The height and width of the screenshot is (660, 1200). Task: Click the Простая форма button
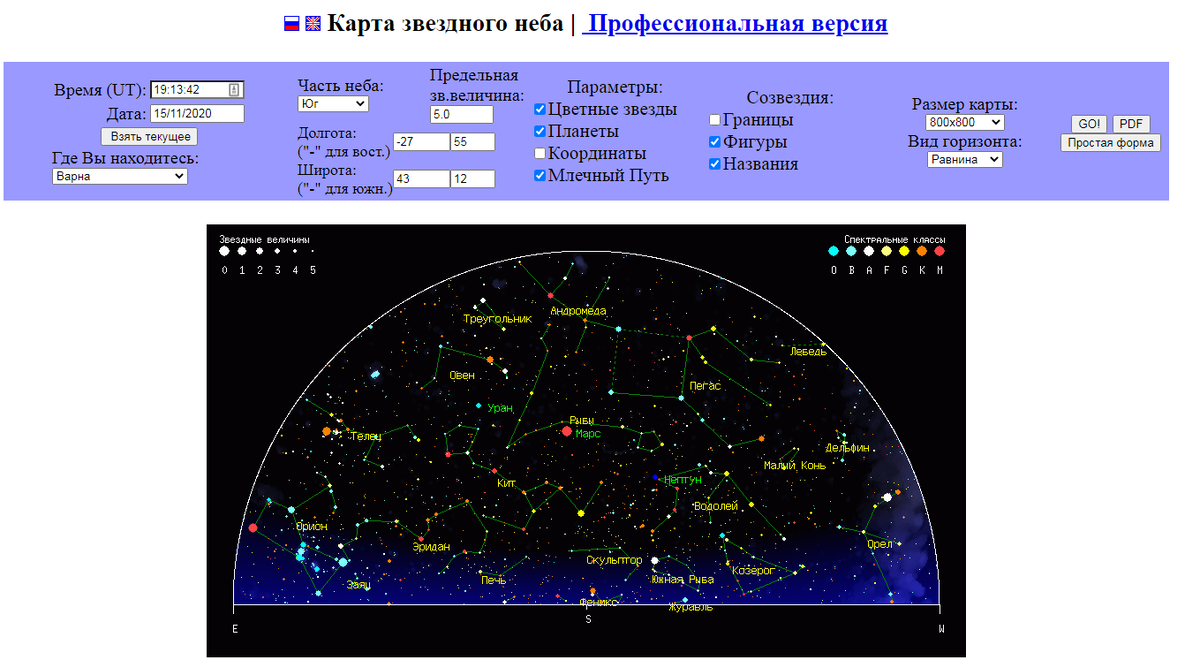click(x=1110, y=142)
